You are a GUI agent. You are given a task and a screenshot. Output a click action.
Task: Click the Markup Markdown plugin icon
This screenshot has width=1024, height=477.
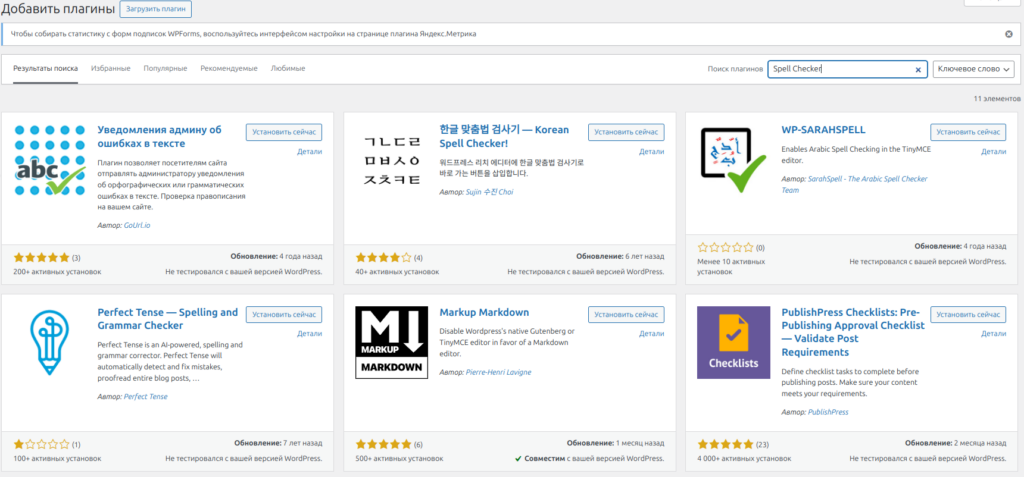(391, 342)
